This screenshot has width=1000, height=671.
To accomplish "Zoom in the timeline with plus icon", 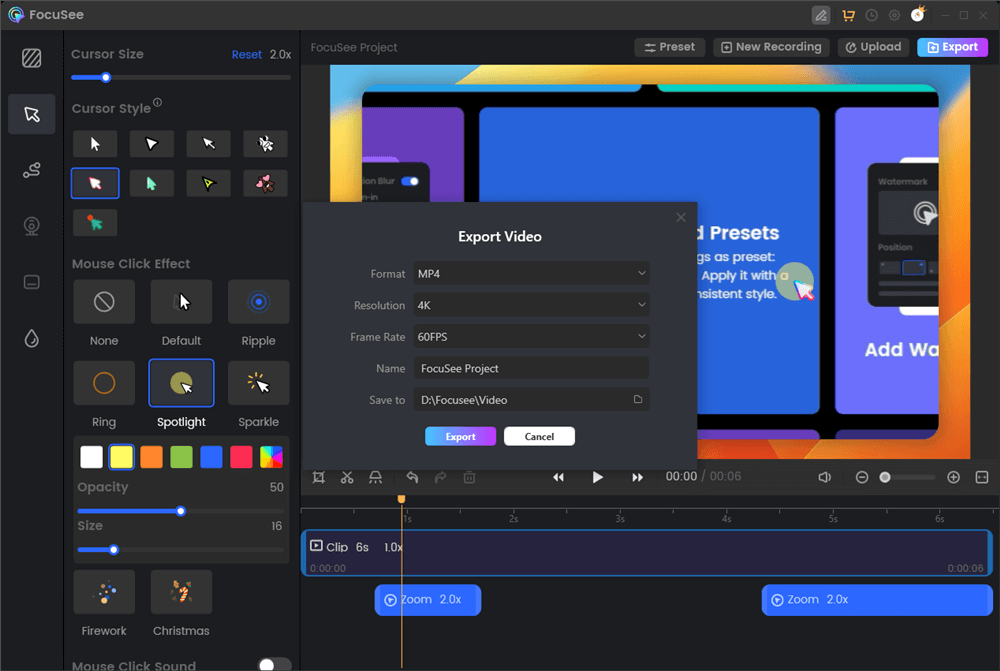I will (x=953, y=477).
